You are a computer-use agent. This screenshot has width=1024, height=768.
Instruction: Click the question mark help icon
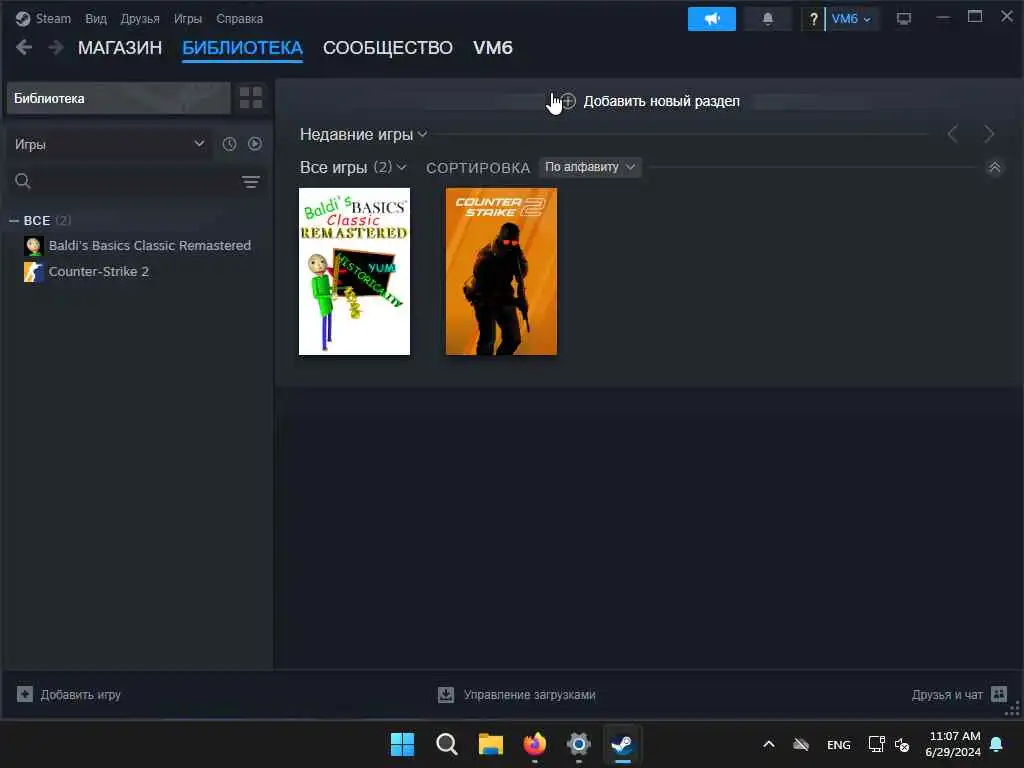point(813,19)
